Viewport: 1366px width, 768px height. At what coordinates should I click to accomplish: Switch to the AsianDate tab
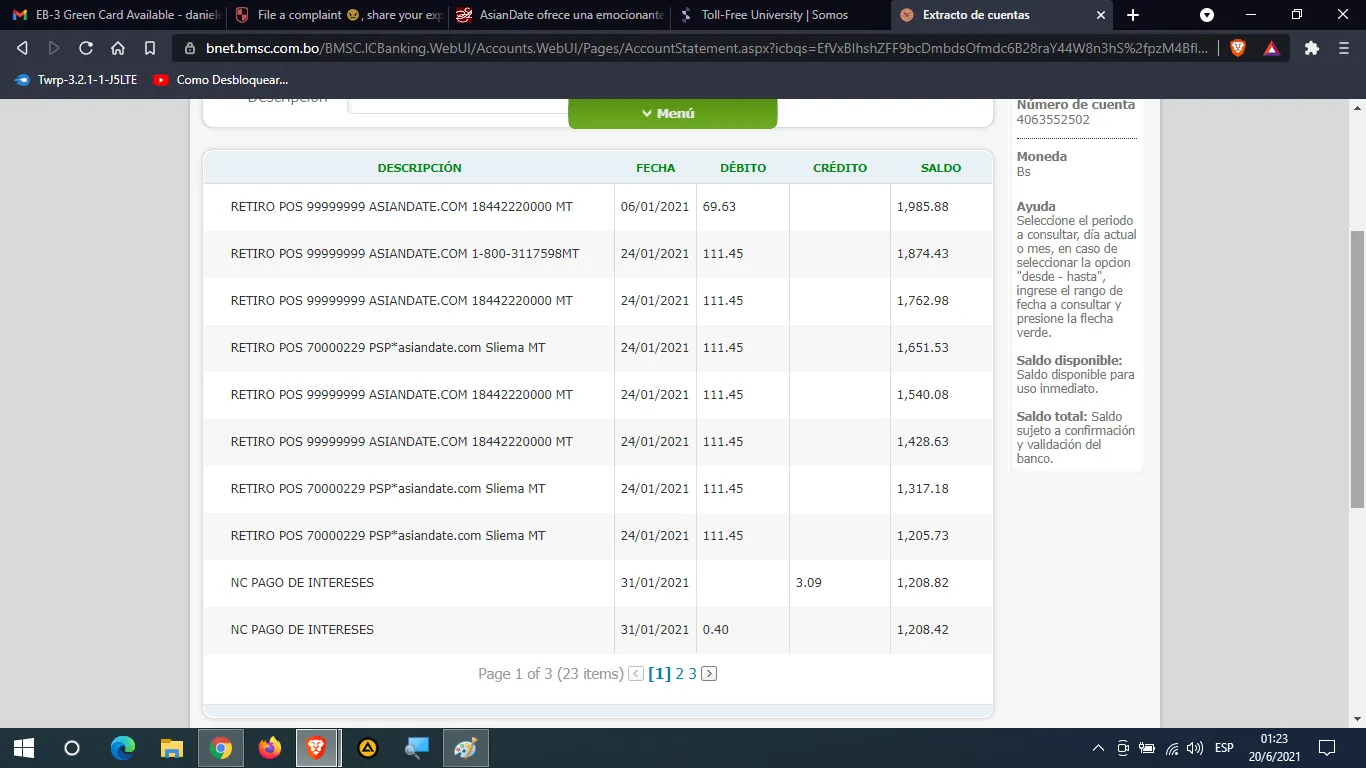point(560,15)
